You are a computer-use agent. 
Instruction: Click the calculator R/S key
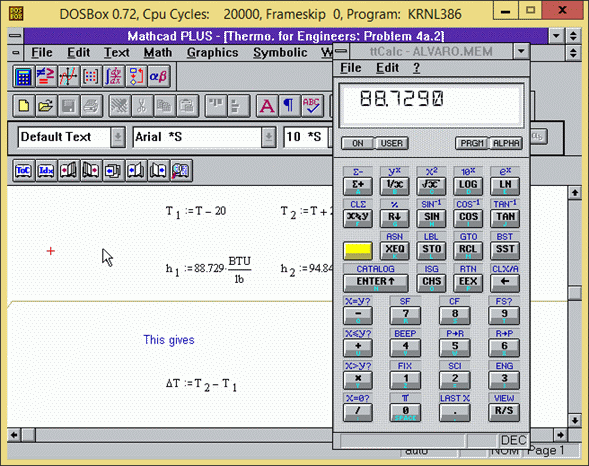(504, 412)
